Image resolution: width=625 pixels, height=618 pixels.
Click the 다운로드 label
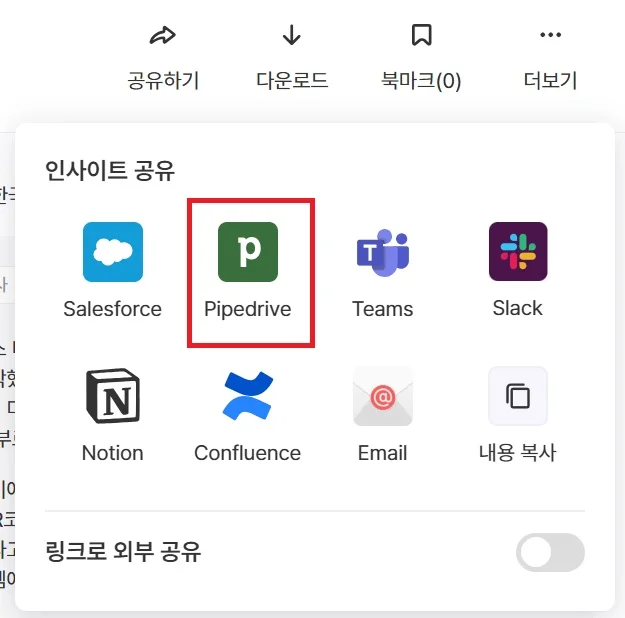pyautogui.click(x=292, y=80)
